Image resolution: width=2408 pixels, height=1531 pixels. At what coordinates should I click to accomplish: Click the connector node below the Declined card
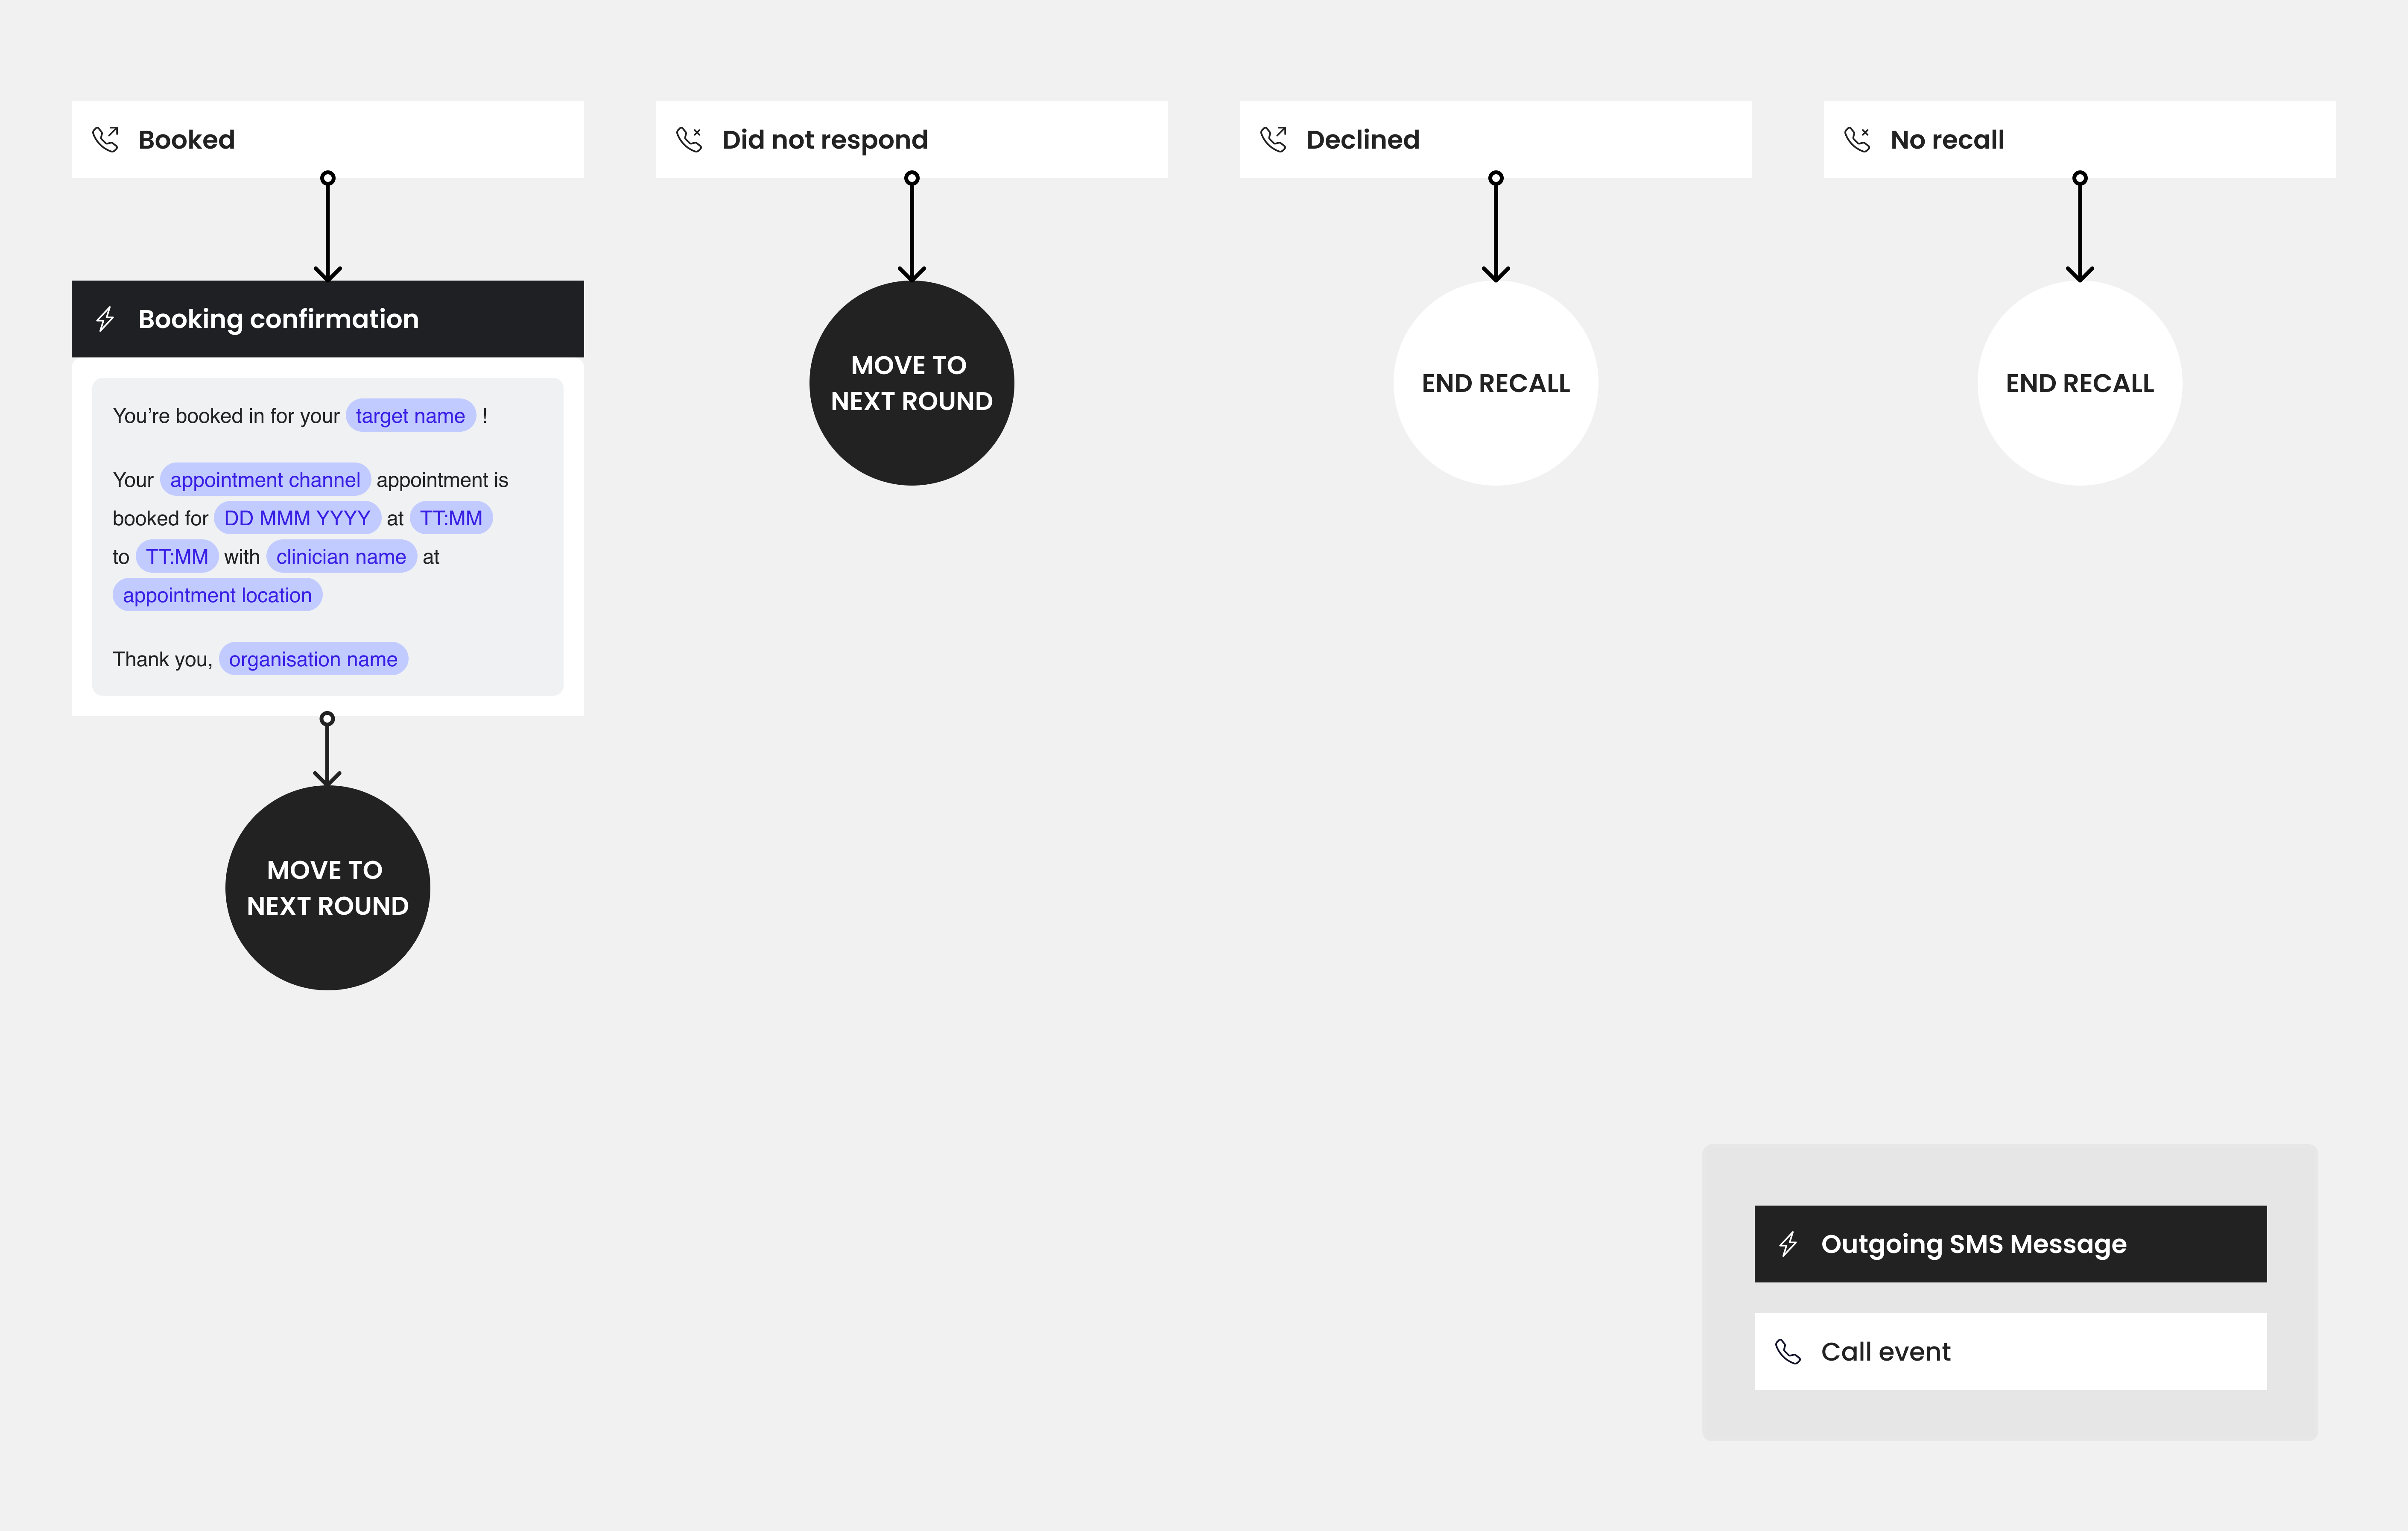[1496, 178]
